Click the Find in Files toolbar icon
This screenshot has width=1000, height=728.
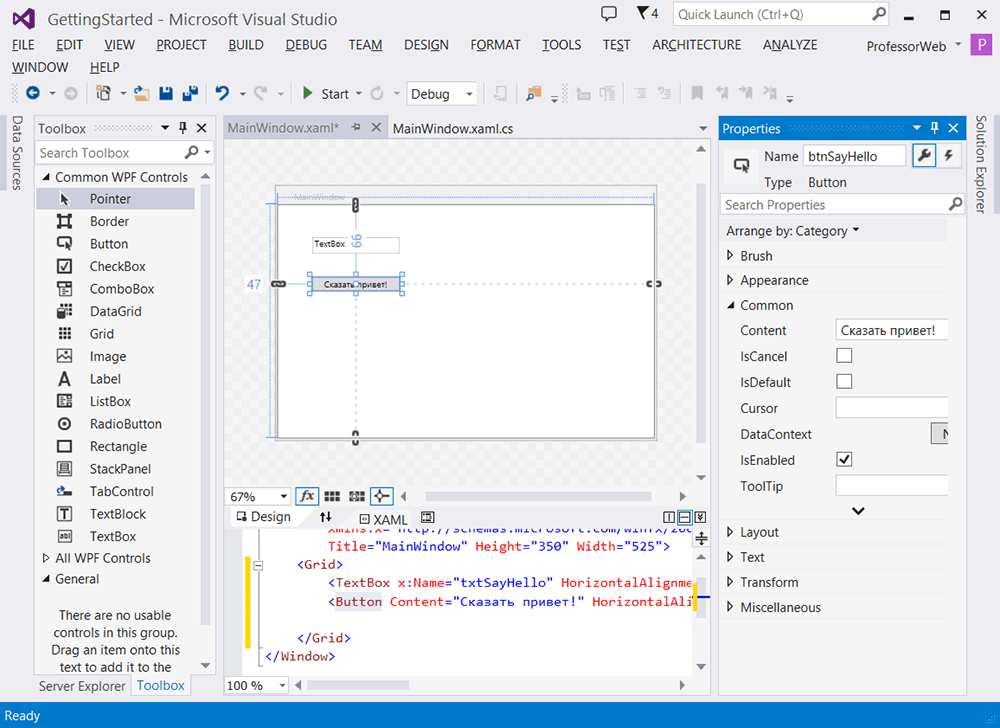tap(533, 94)
